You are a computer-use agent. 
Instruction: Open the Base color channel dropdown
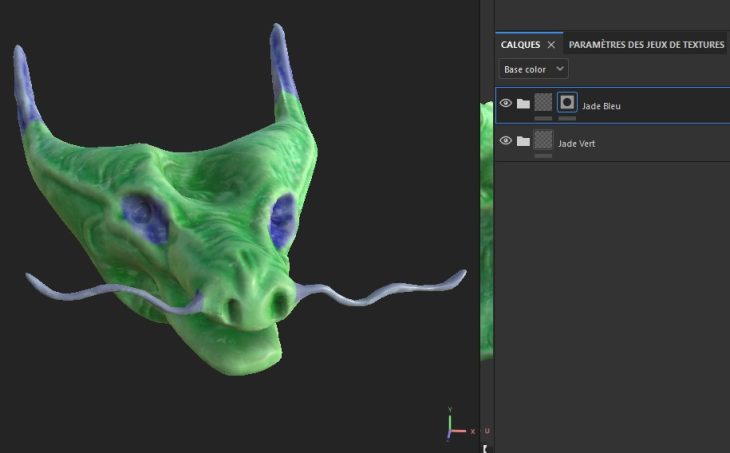[534, 69]
